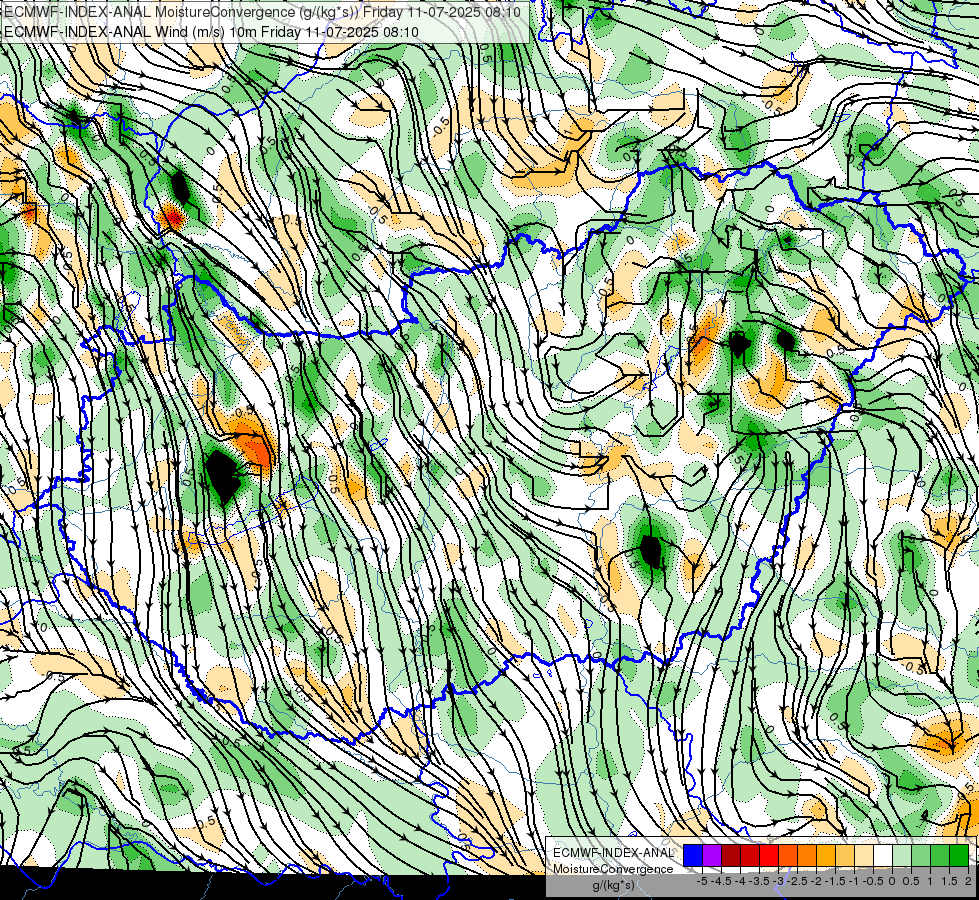The width and height of the screenshot is (979, 900).
Task: Select the light green swatch between 0.5 and 1
Action: [921, 856]
